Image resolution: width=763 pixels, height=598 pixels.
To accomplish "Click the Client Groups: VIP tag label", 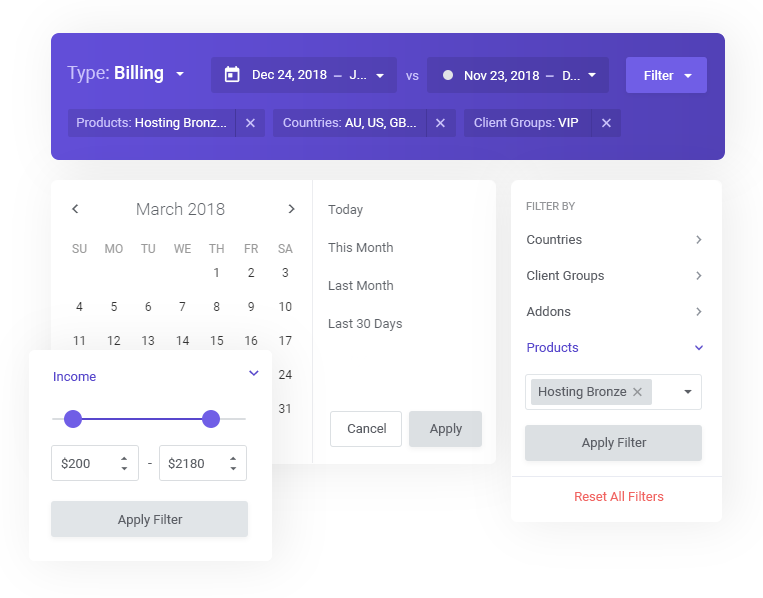I will click(x=527, y=123).
